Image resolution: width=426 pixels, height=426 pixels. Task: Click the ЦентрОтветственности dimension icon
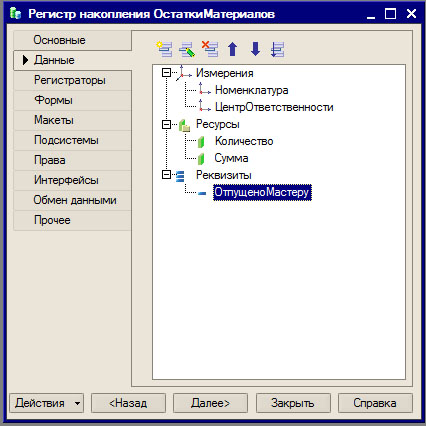pyautogui.click(x=204, y=106)
